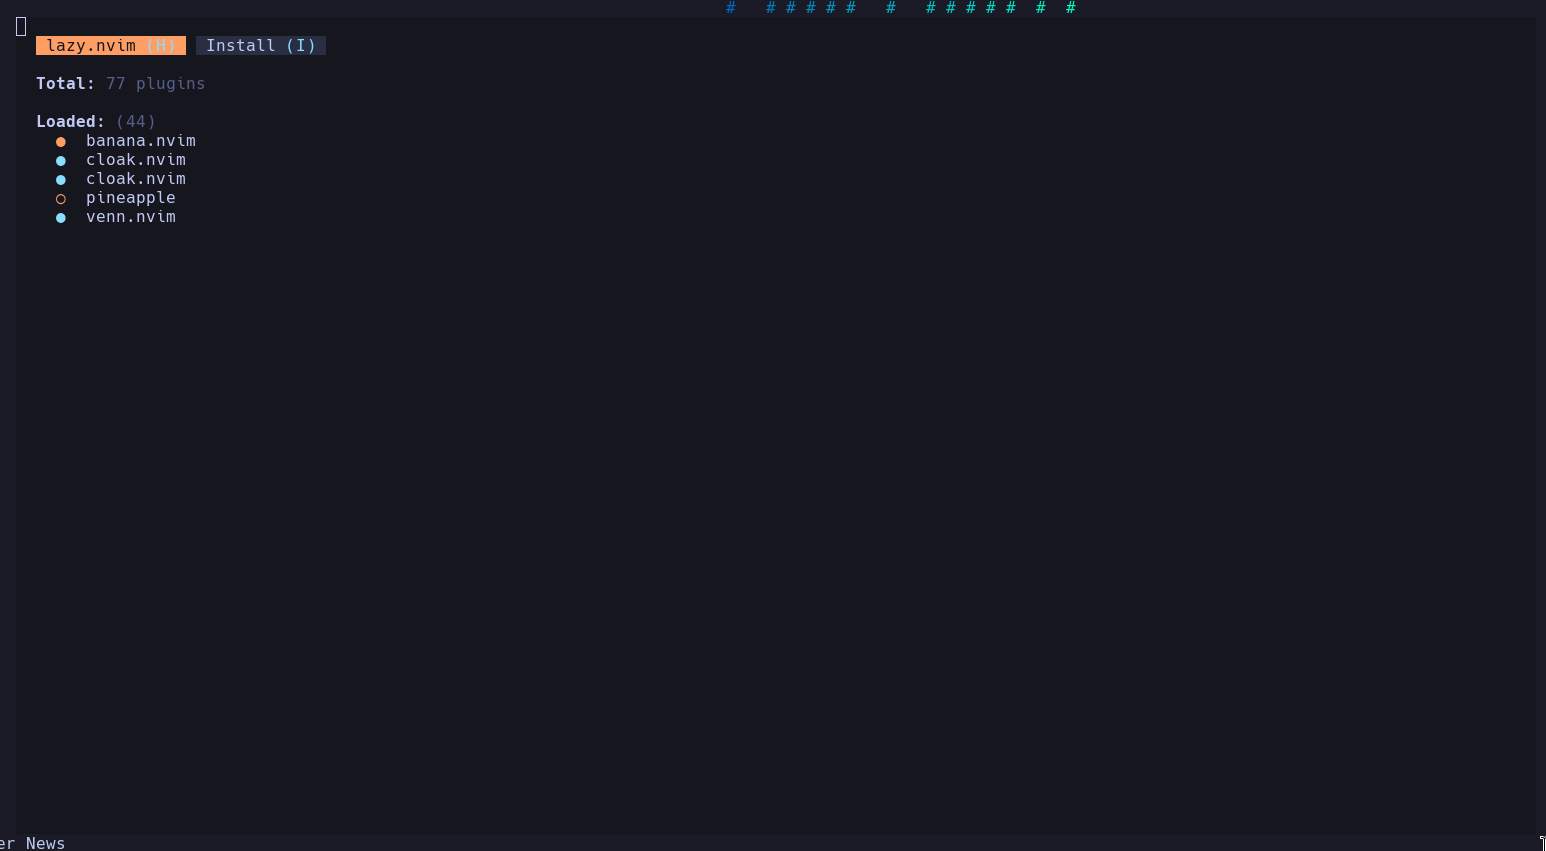This screenshot has width=1546, height=851.
Task: Click the Loaded: section heading
Action: [71, 122]
